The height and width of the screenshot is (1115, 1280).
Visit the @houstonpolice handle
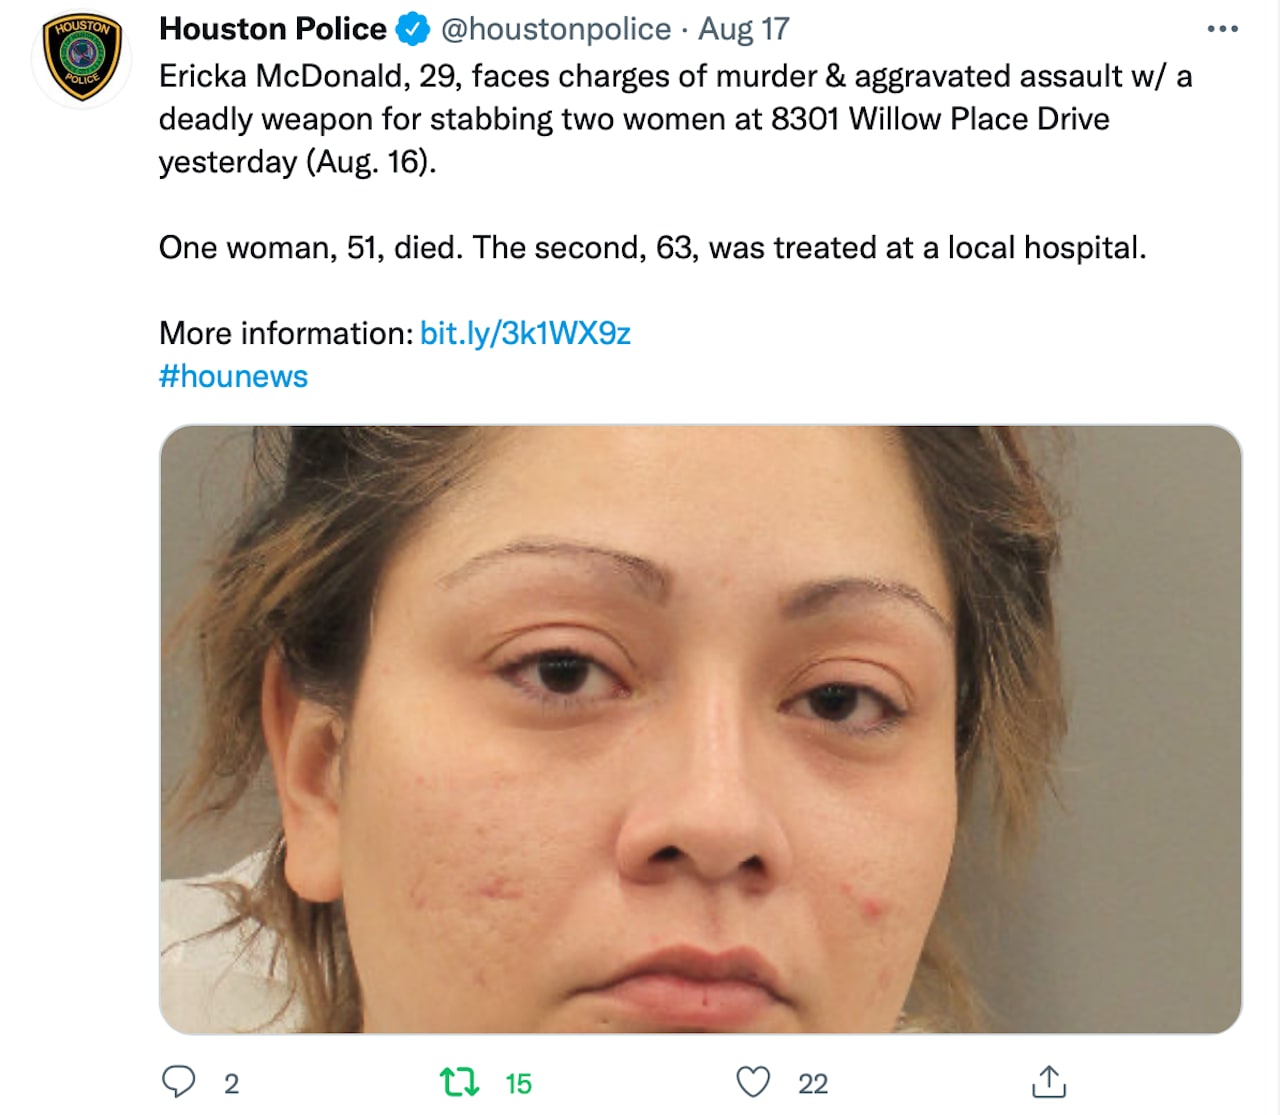click(x=556, y=29)
